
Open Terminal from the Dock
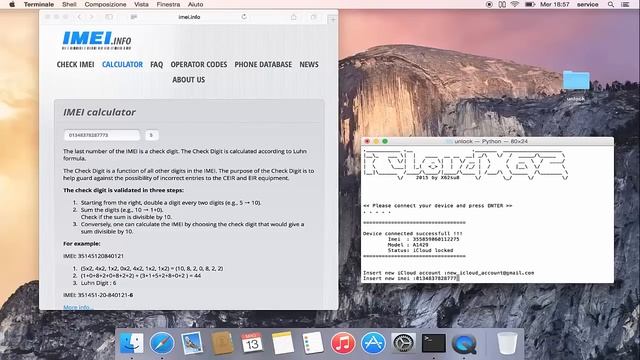(433, 343)
